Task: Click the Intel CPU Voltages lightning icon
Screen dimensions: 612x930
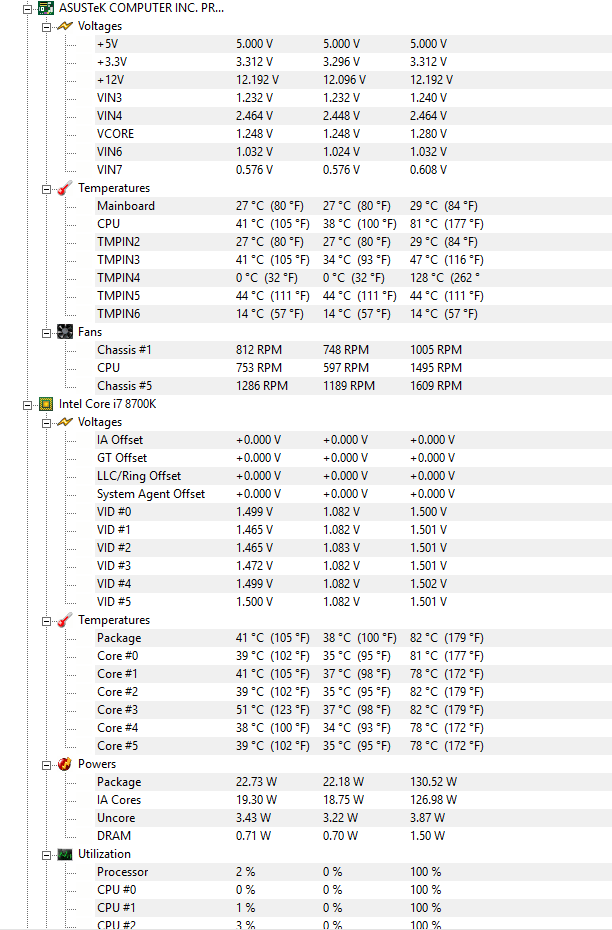Action: click(x=65, y=422)
